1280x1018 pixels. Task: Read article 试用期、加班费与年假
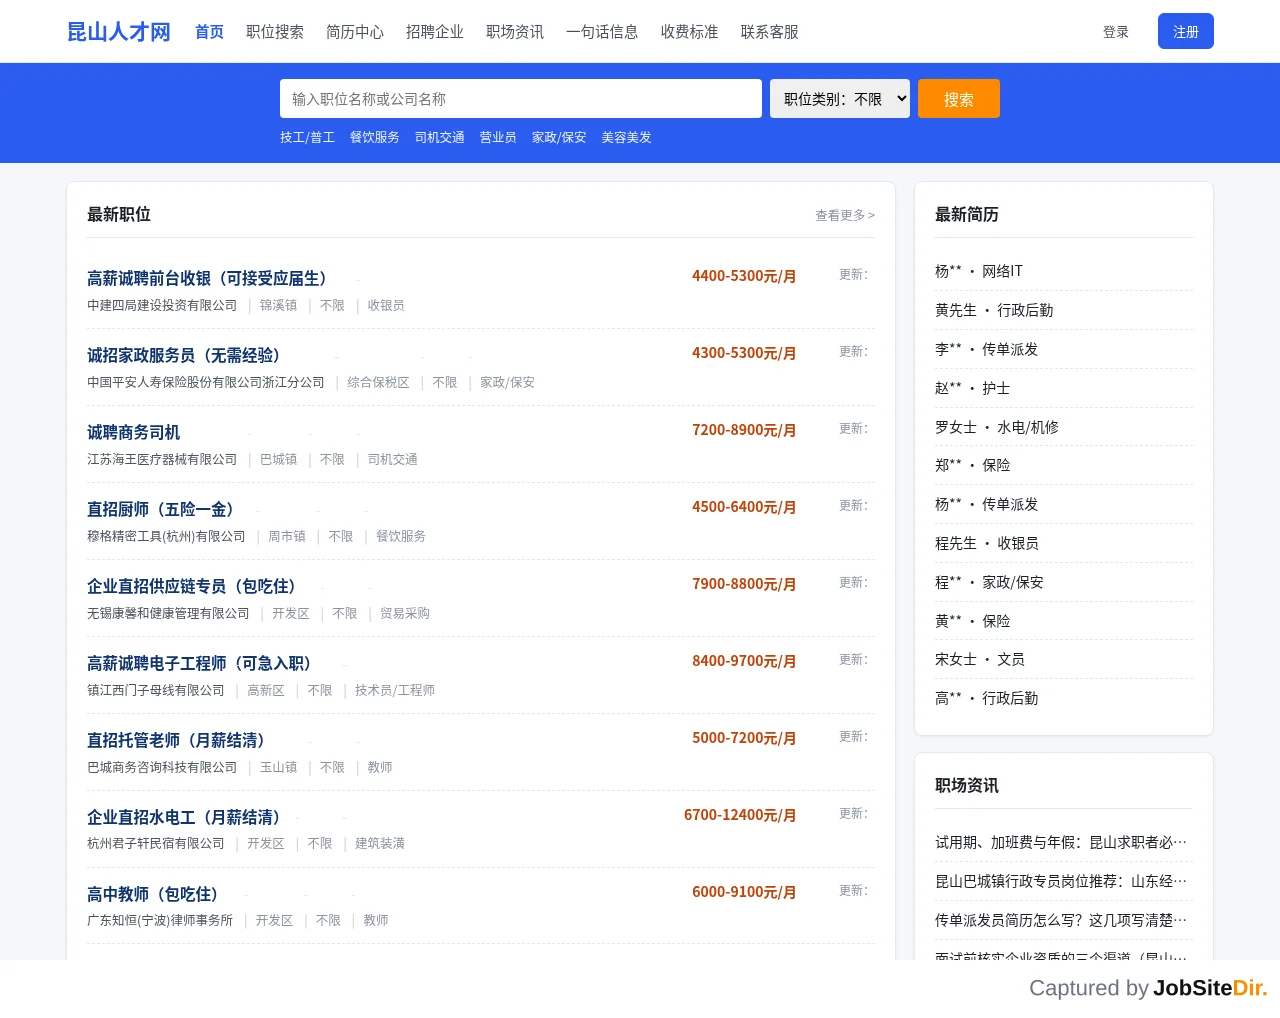point(1061,842)
